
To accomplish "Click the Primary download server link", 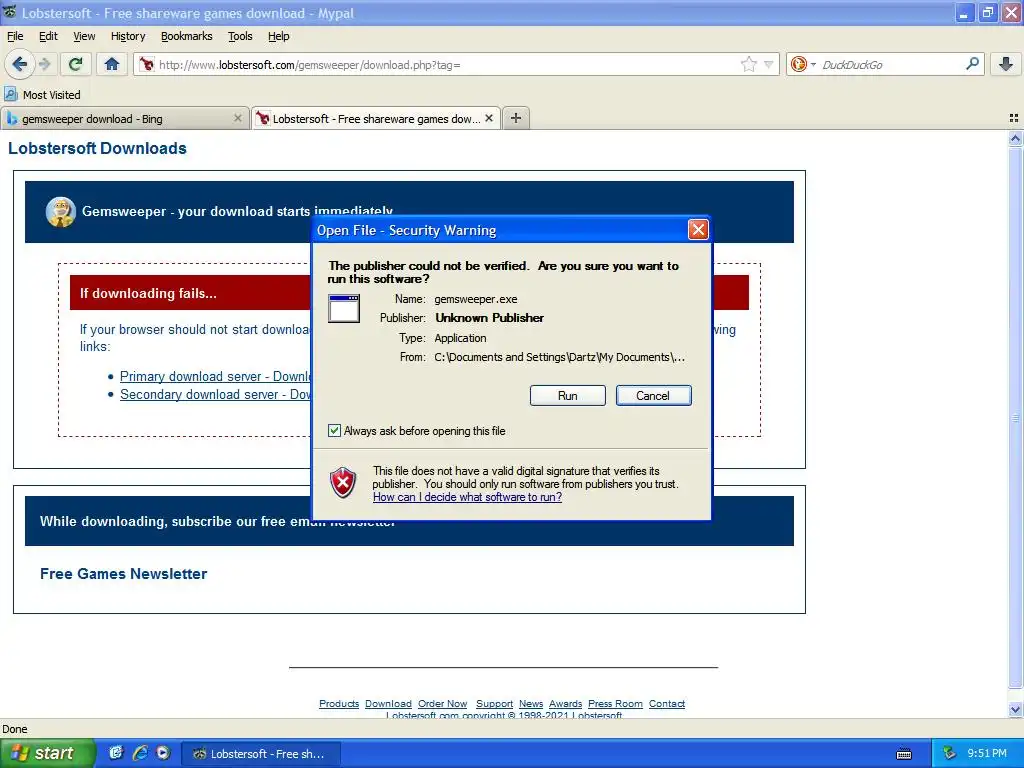I will (214, 376).
